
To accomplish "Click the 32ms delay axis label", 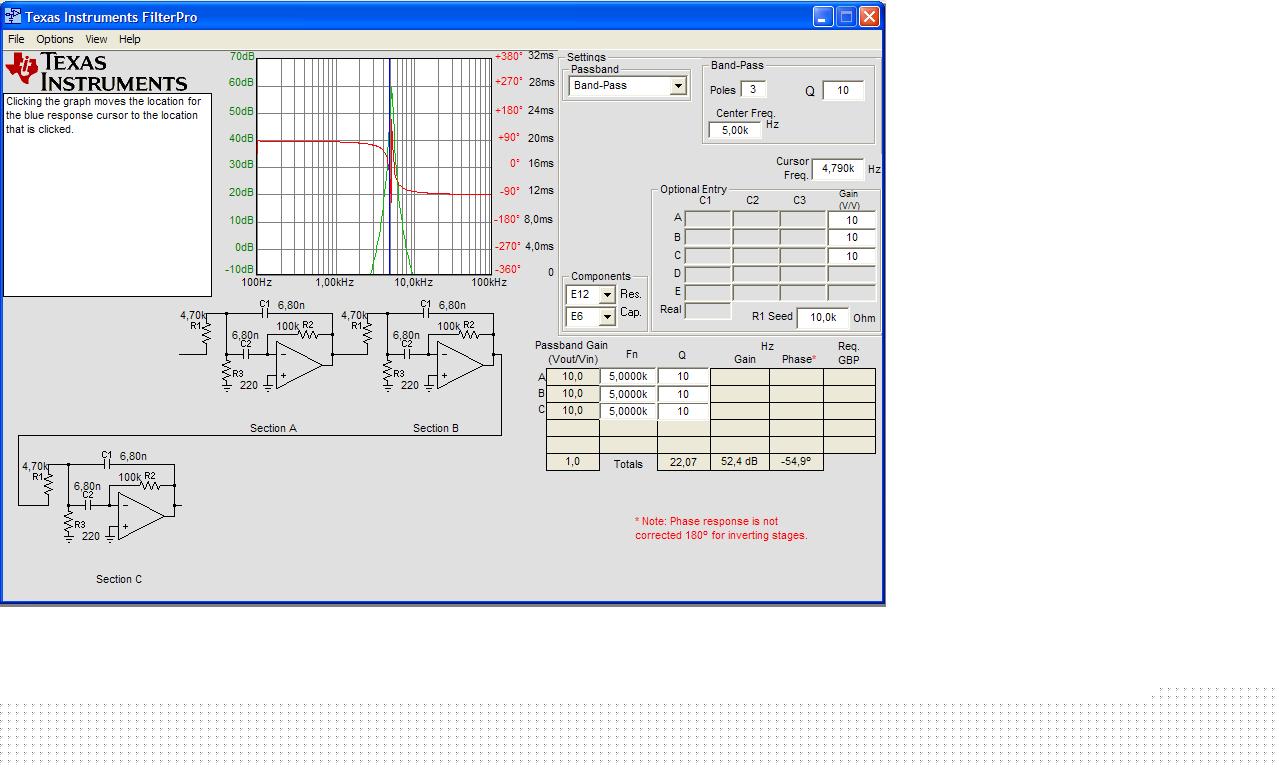I will pyautogui.click(x=541, y=56).
